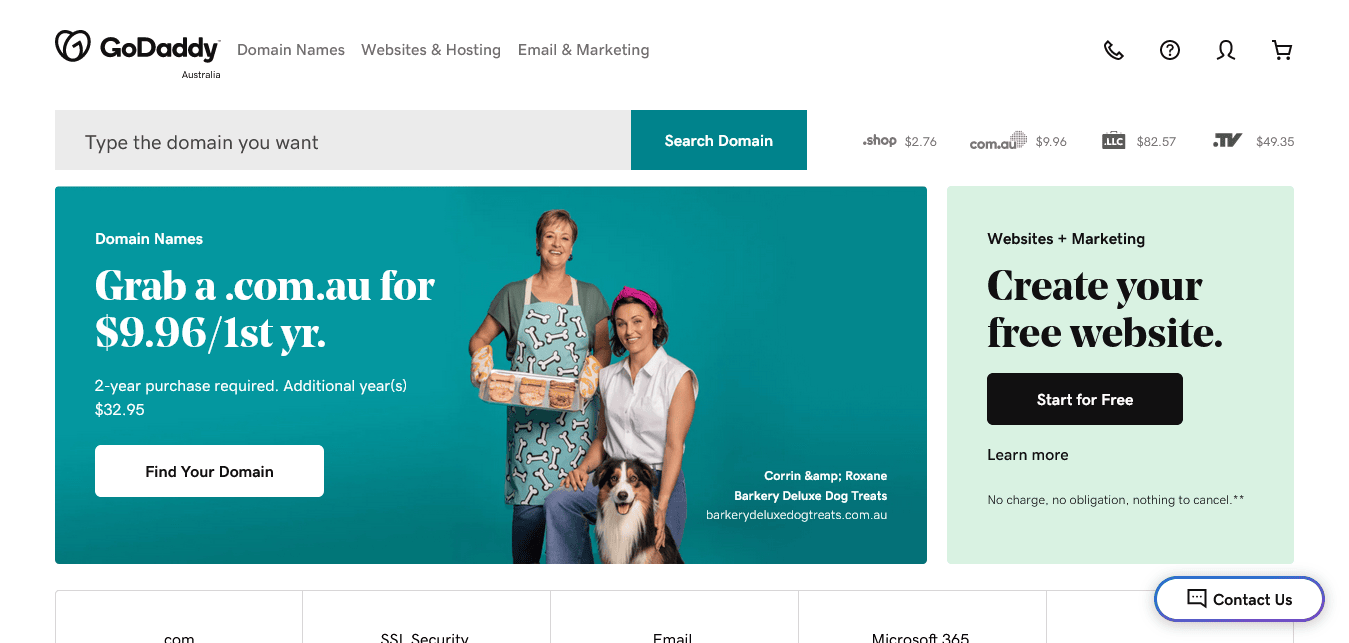Viewport: 1349px width, 643px height.
Task: Click the Search Domain button
Action: pos(719,140)
